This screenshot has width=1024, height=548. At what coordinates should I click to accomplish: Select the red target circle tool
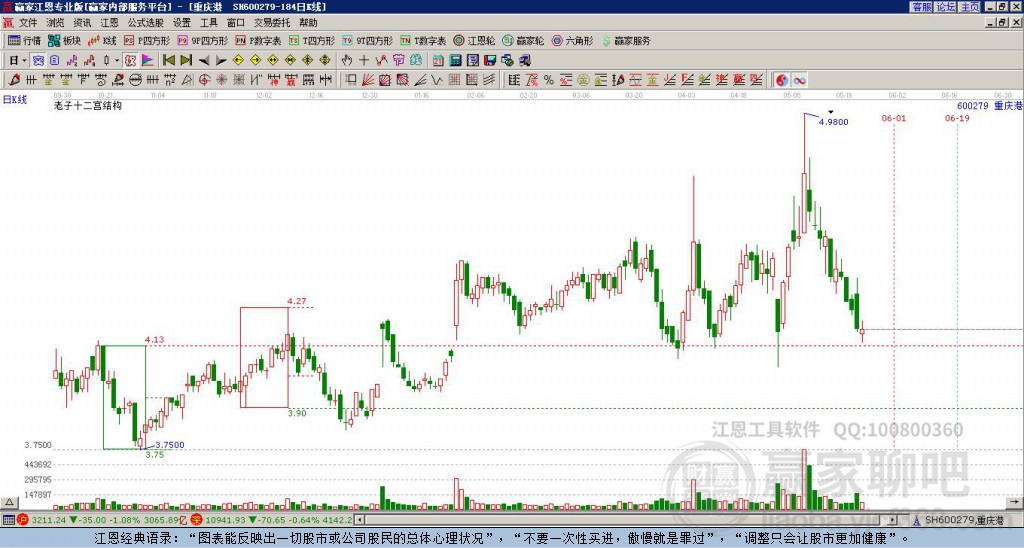coord(204,80)
